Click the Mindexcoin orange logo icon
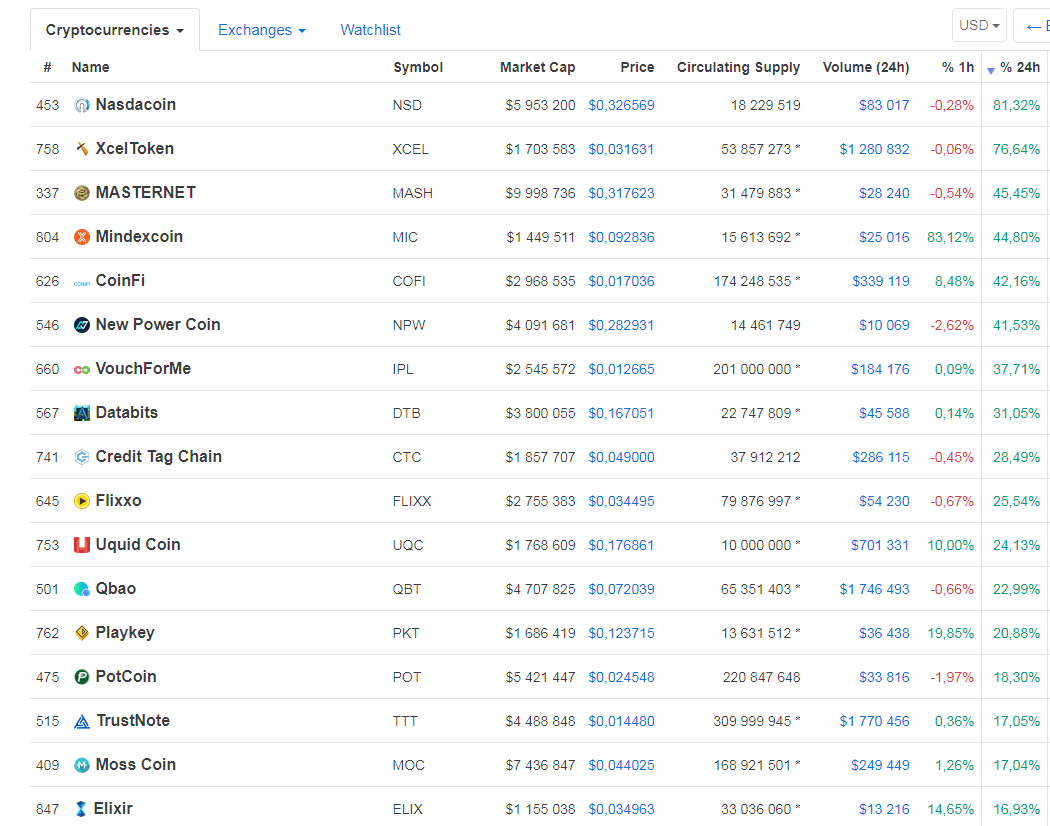This screenshot has height=826, width=1050. click(x=82, y=237)
